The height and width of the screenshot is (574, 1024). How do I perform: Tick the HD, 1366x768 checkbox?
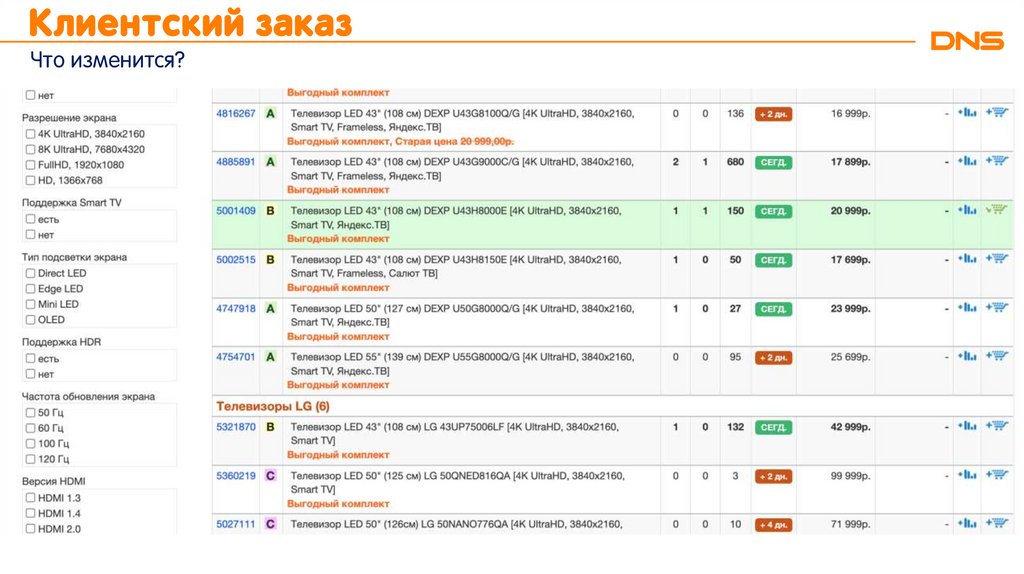[30, 180]
